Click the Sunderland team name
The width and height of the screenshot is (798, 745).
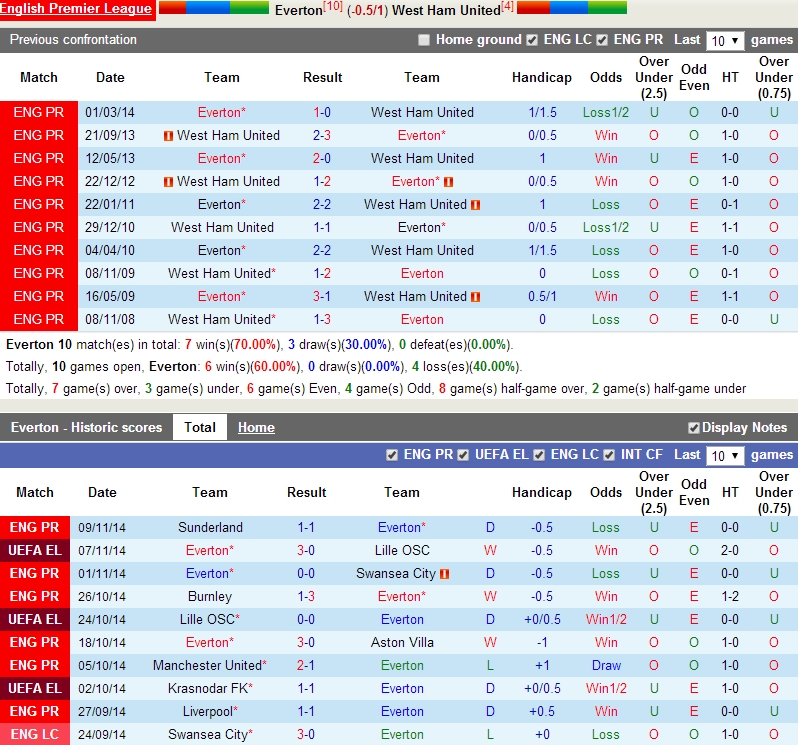[210, 528]
